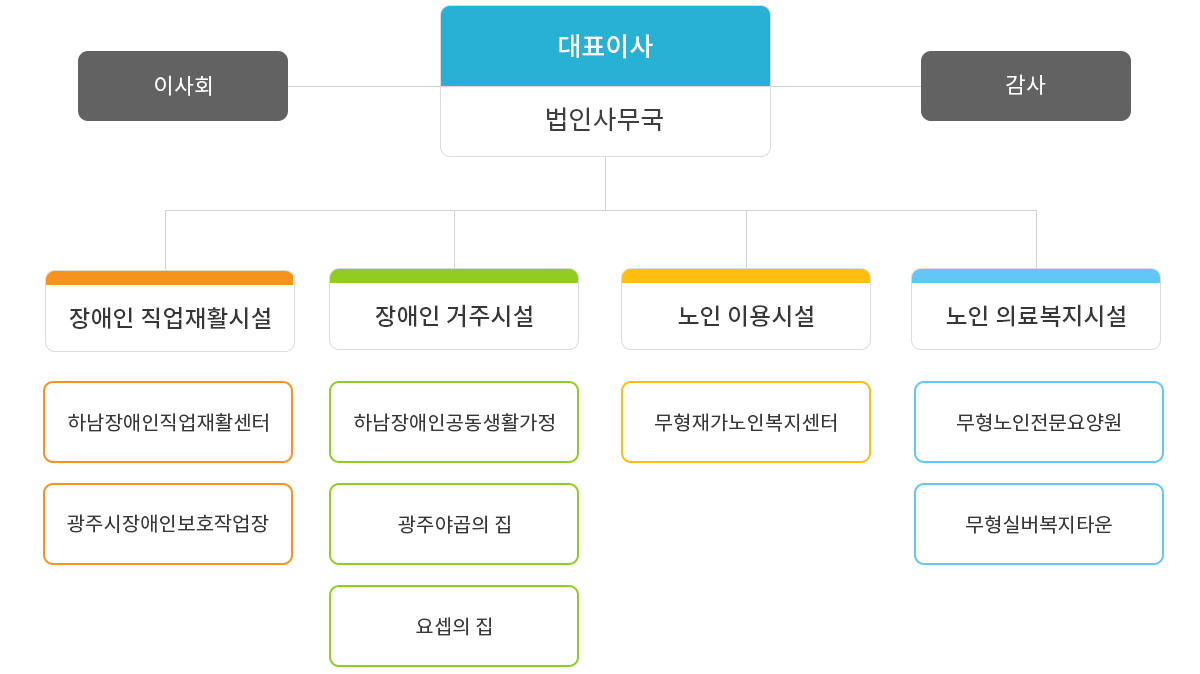Open 무형노인전문요양원
This screenshot has height=674, width=1200.
coord(1039,422)
